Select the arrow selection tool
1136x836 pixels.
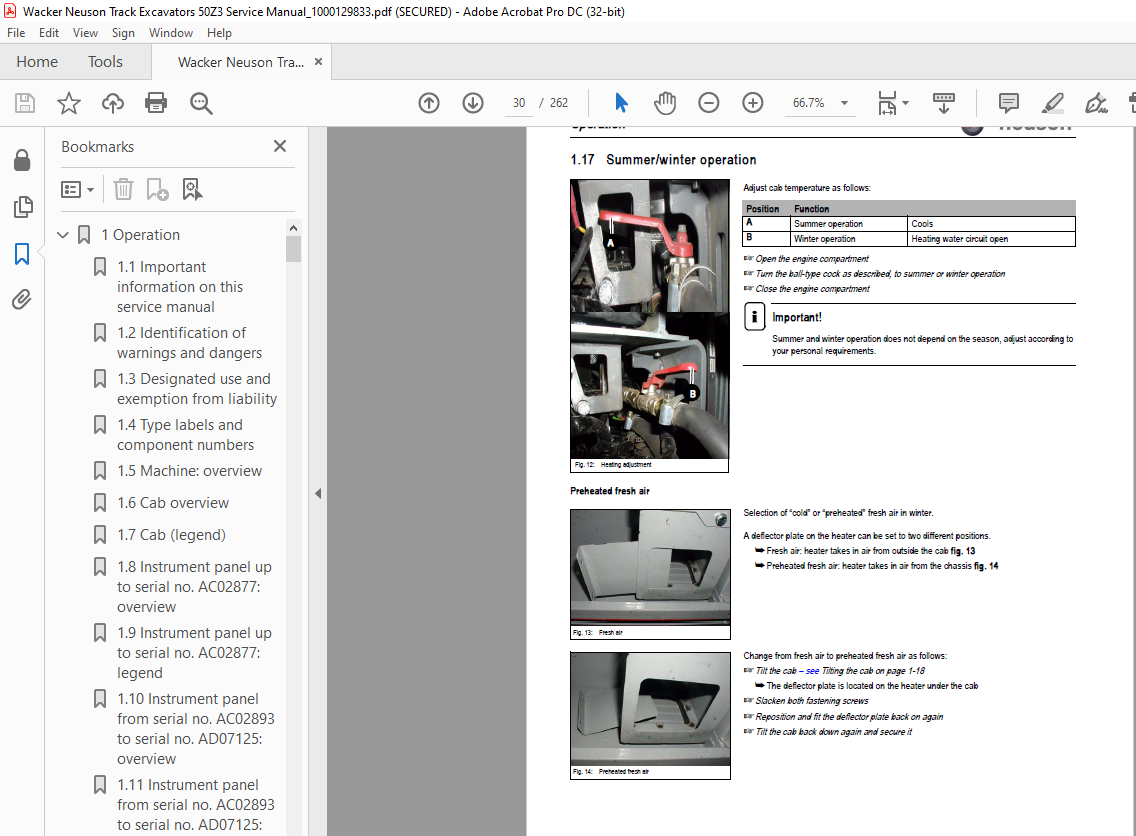coord(621,103)
